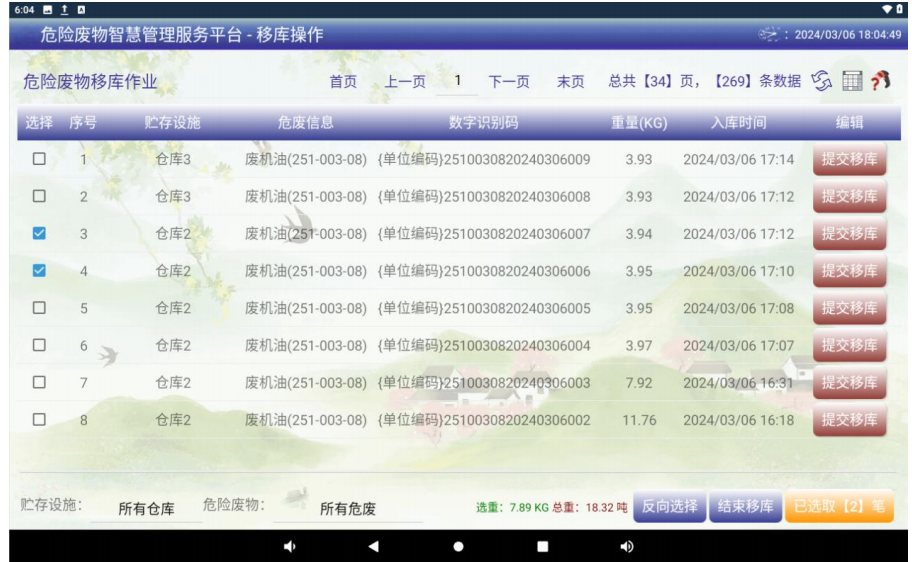This screenshot has width=912, height=562.
Task: Click the page number input field
Action: point(457,81)
